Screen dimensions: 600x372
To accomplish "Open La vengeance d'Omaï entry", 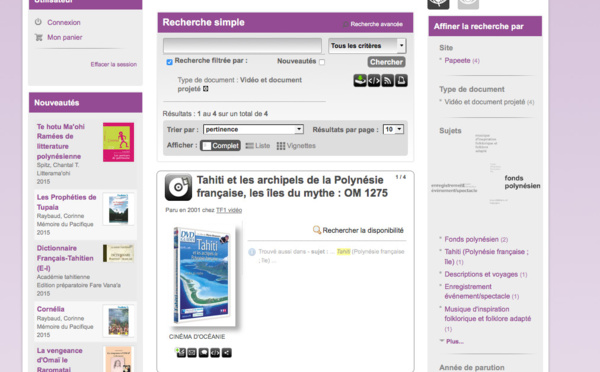I will pyautogui.click(x=59, y=360).
